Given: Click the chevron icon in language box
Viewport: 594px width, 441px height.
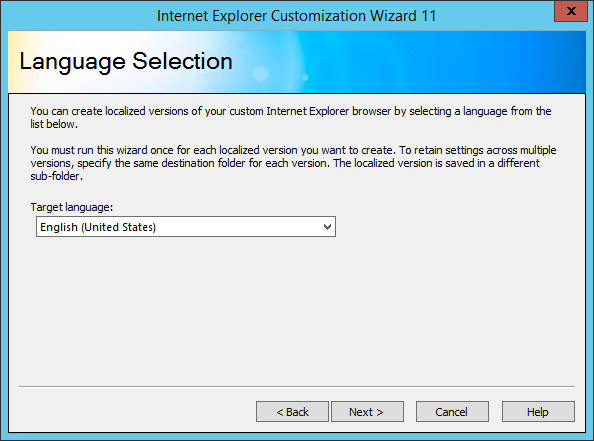Looking at the screenshot, I should pos(327,227).
